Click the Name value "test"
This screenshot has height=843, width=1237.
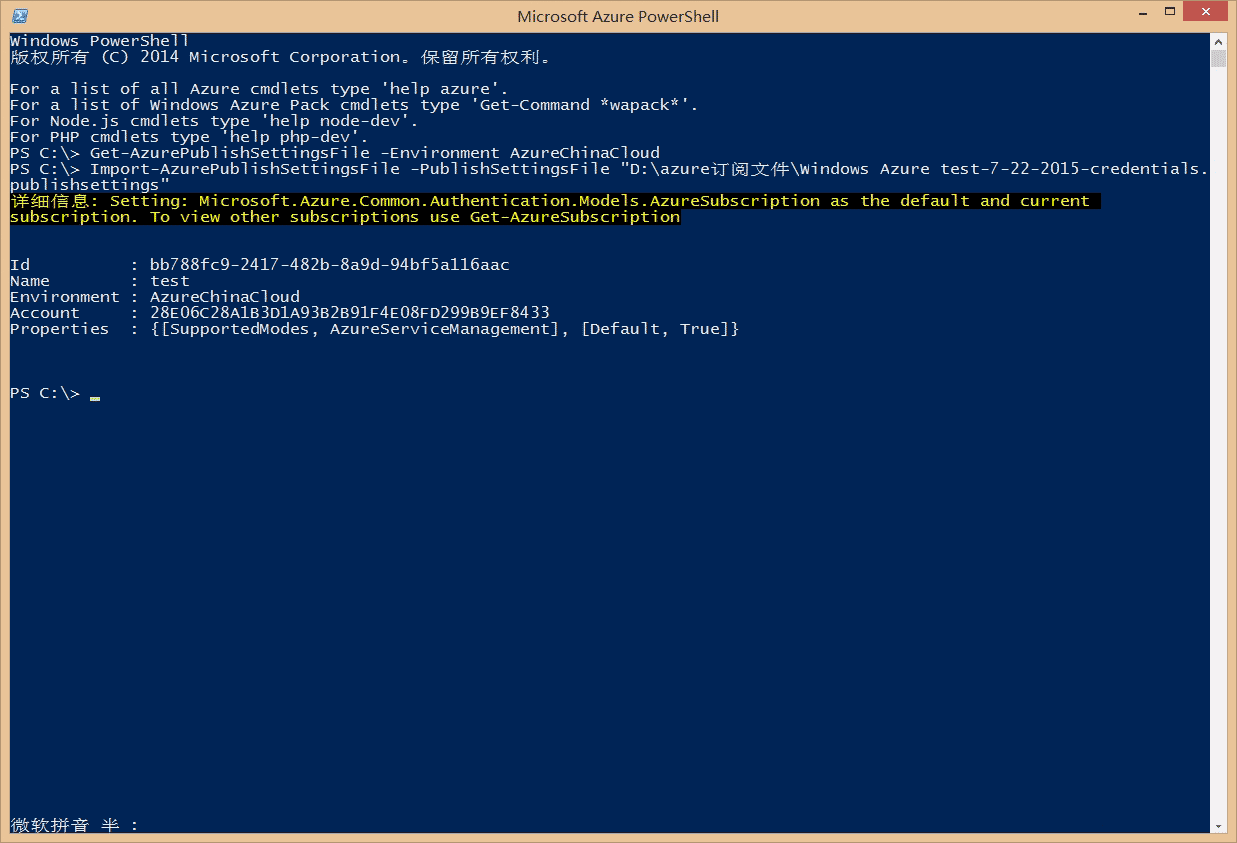pyautogui.click(x=169, y=281)
